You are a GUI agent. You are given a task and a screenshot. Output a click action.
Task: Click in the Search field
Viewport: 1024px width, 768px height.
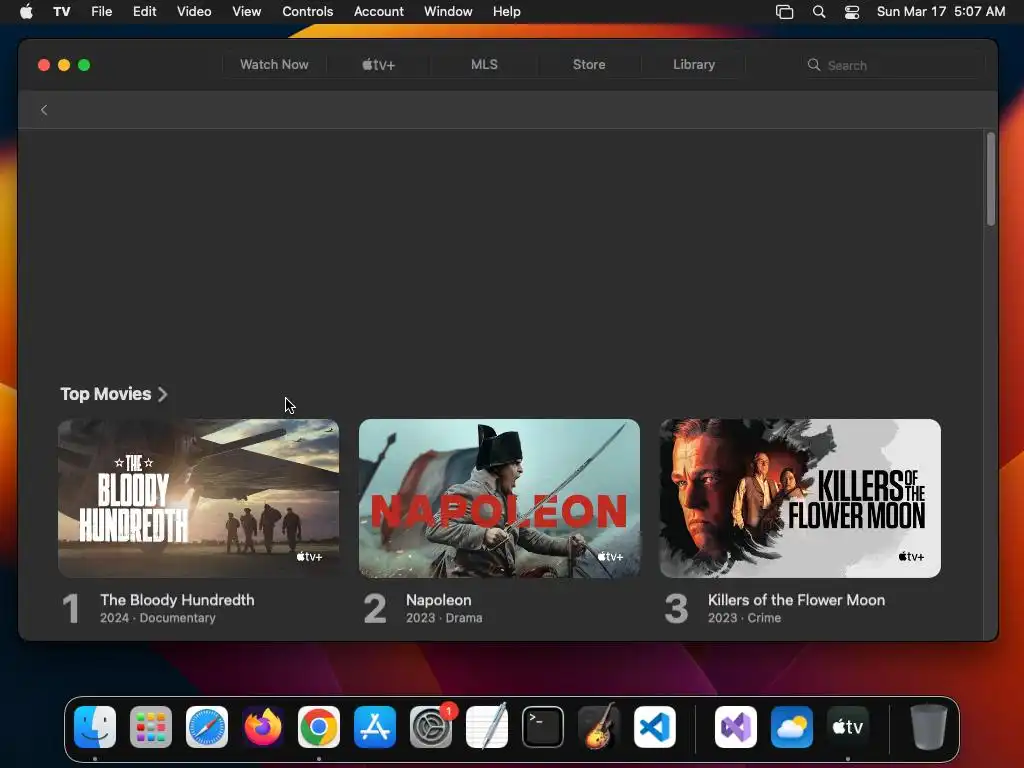893,65
